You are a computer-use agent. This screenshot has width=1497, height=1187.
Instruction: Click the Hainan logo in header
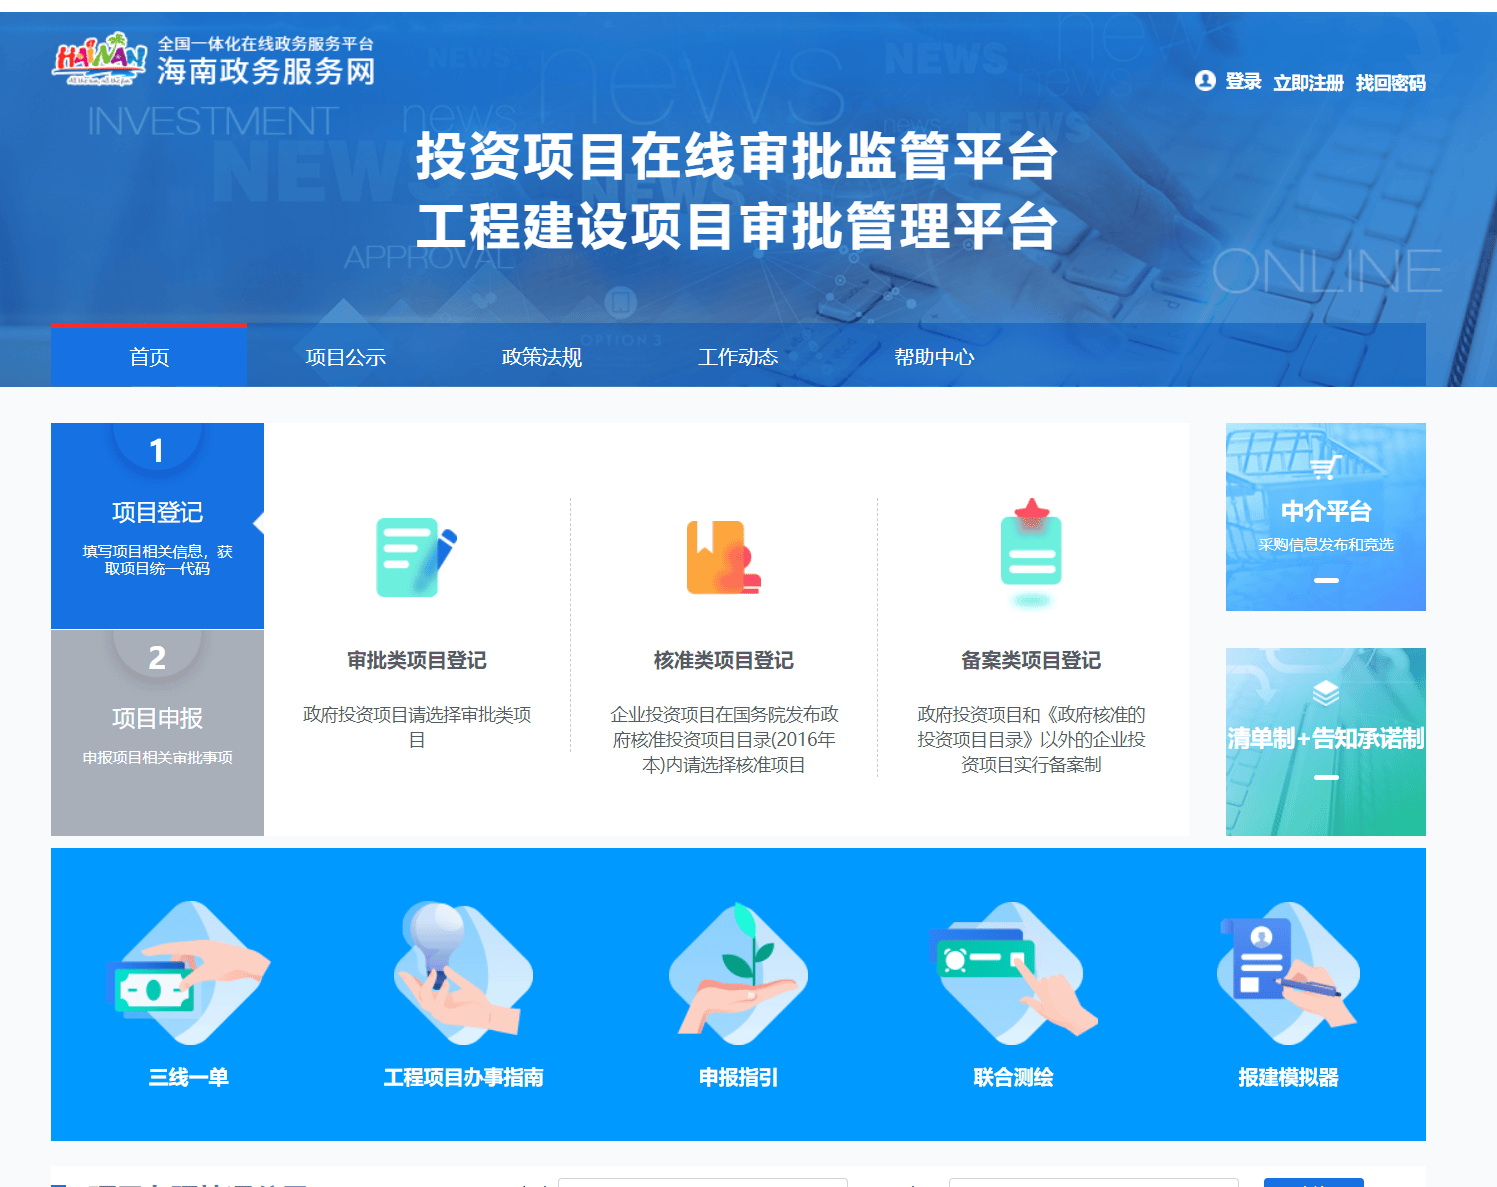(x=100, y=59)
